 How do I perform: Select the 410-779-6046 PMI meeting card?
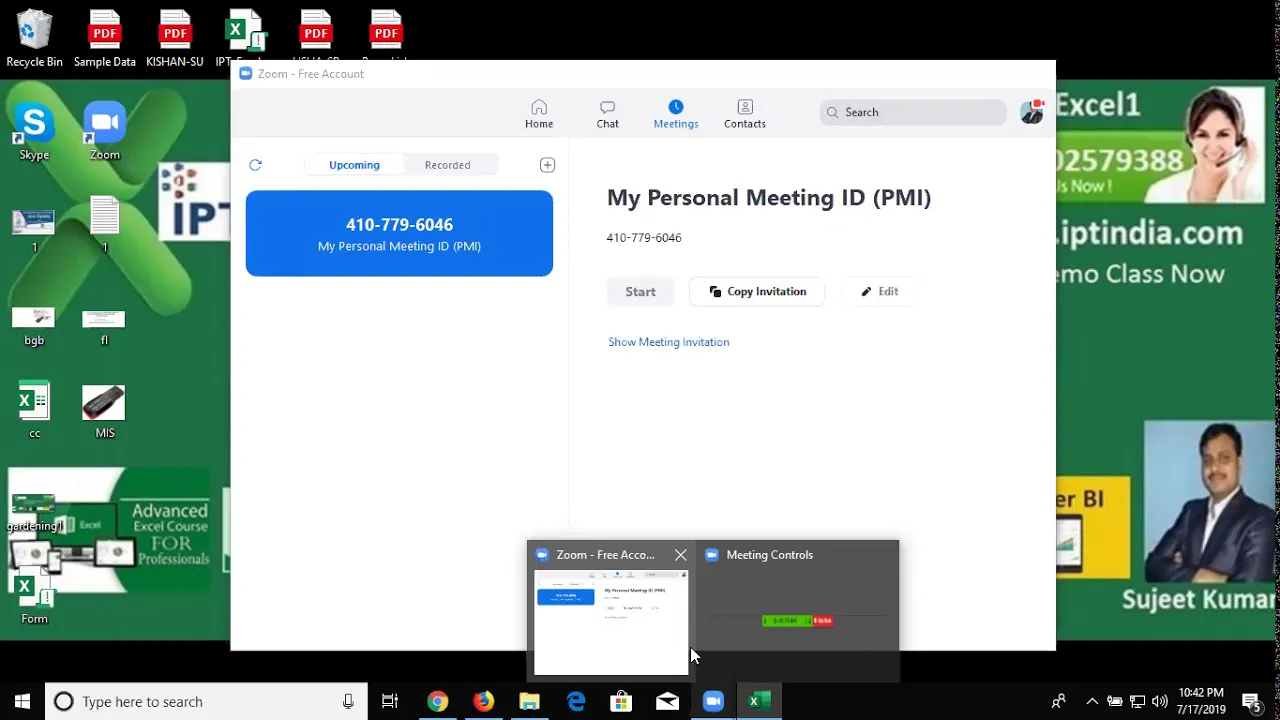399,233
